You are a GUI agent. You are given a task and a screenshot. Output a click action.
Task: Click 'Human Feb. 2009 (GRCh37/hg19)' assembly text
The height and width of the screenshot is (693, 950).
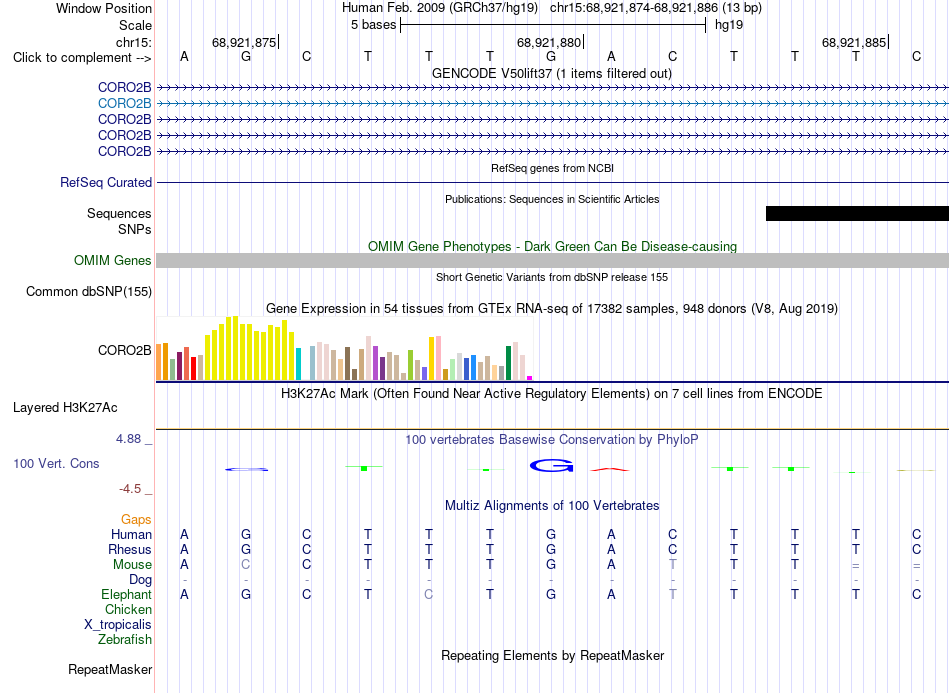pos(440,8)
